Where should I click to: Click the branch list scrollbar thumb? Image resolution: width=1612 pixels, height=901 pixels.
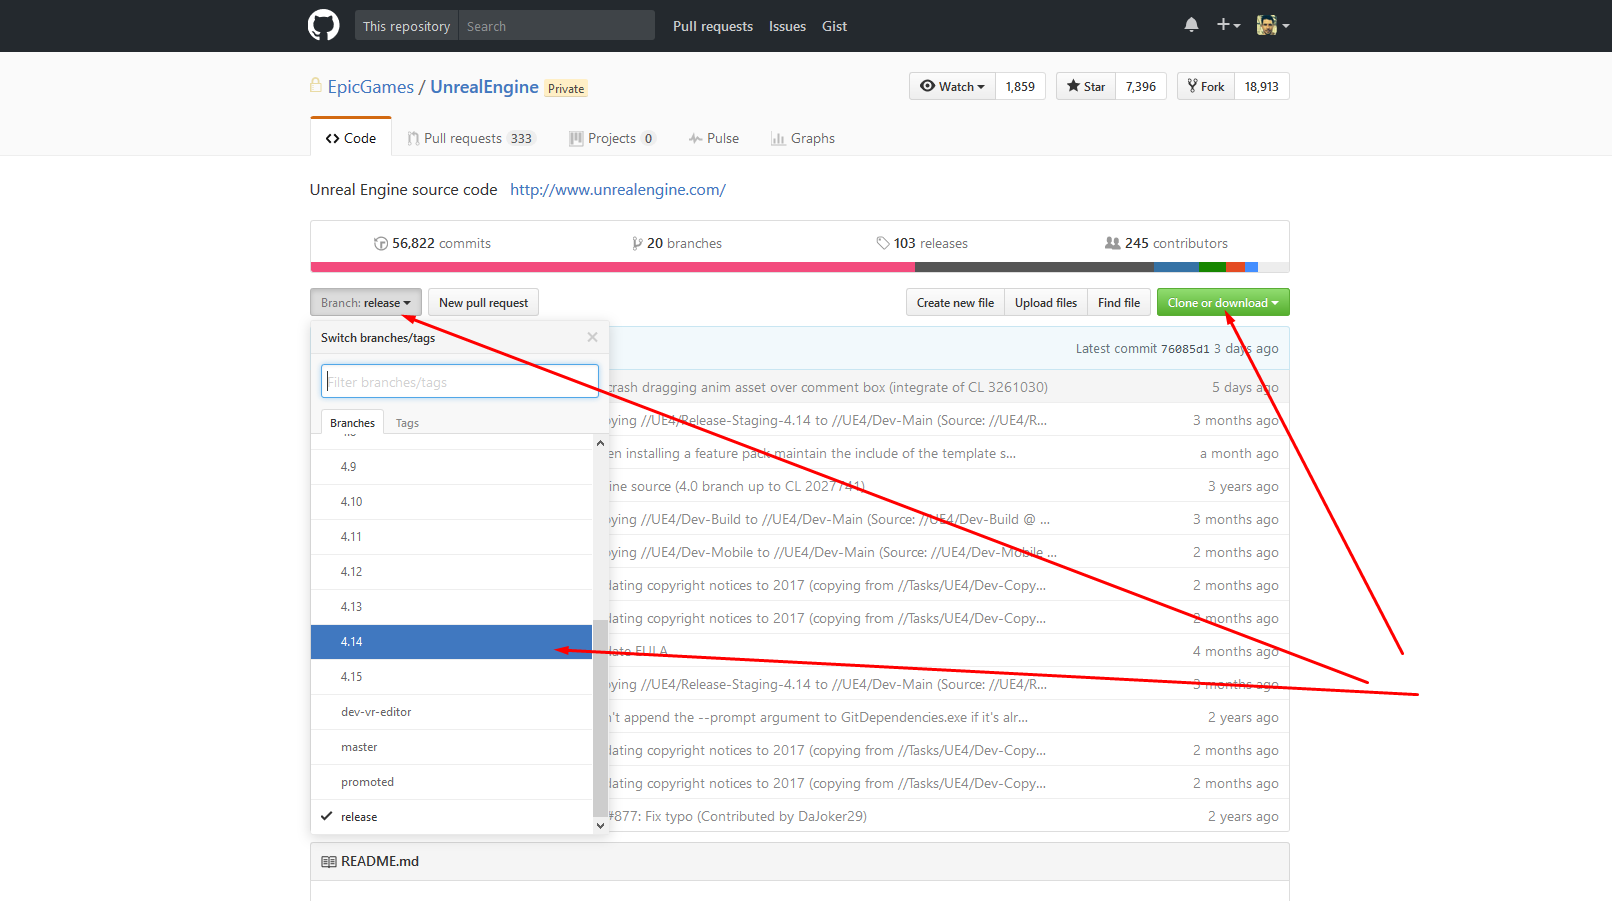600,718
